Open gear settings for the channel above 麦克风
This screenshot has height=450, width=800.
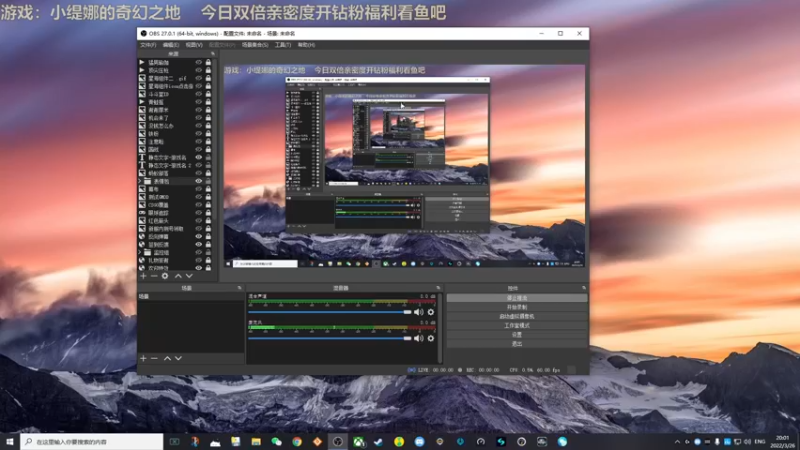click(x=431, y=312)
